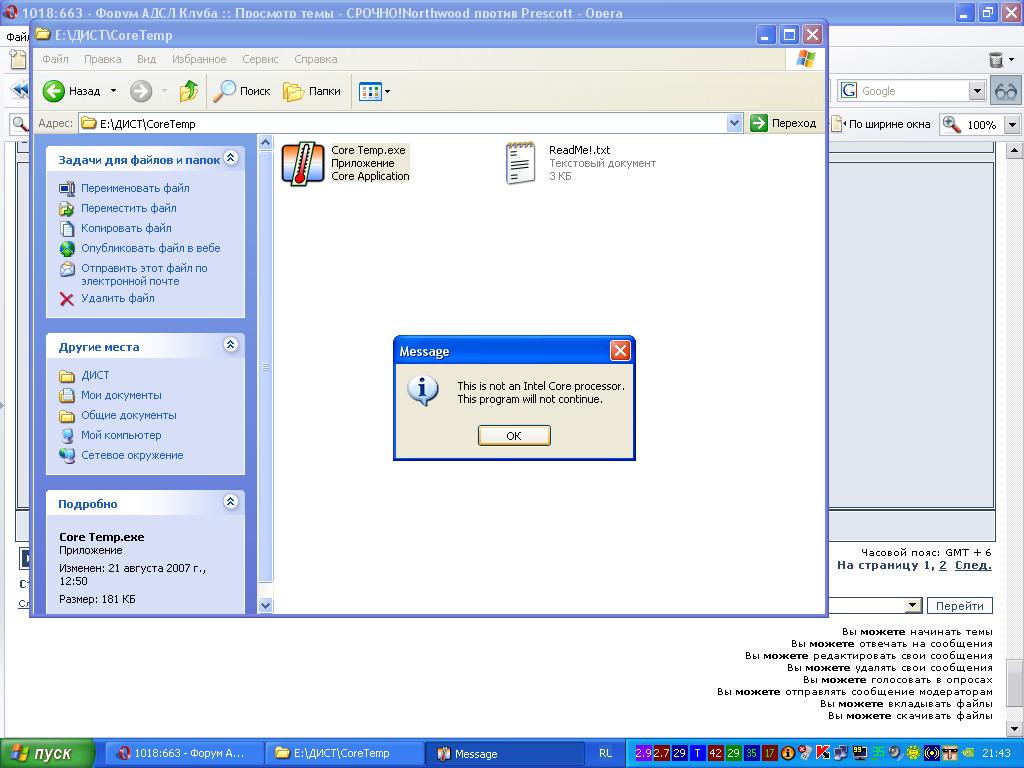
Task: Toggle the Folders pane button
Action: 312,91
